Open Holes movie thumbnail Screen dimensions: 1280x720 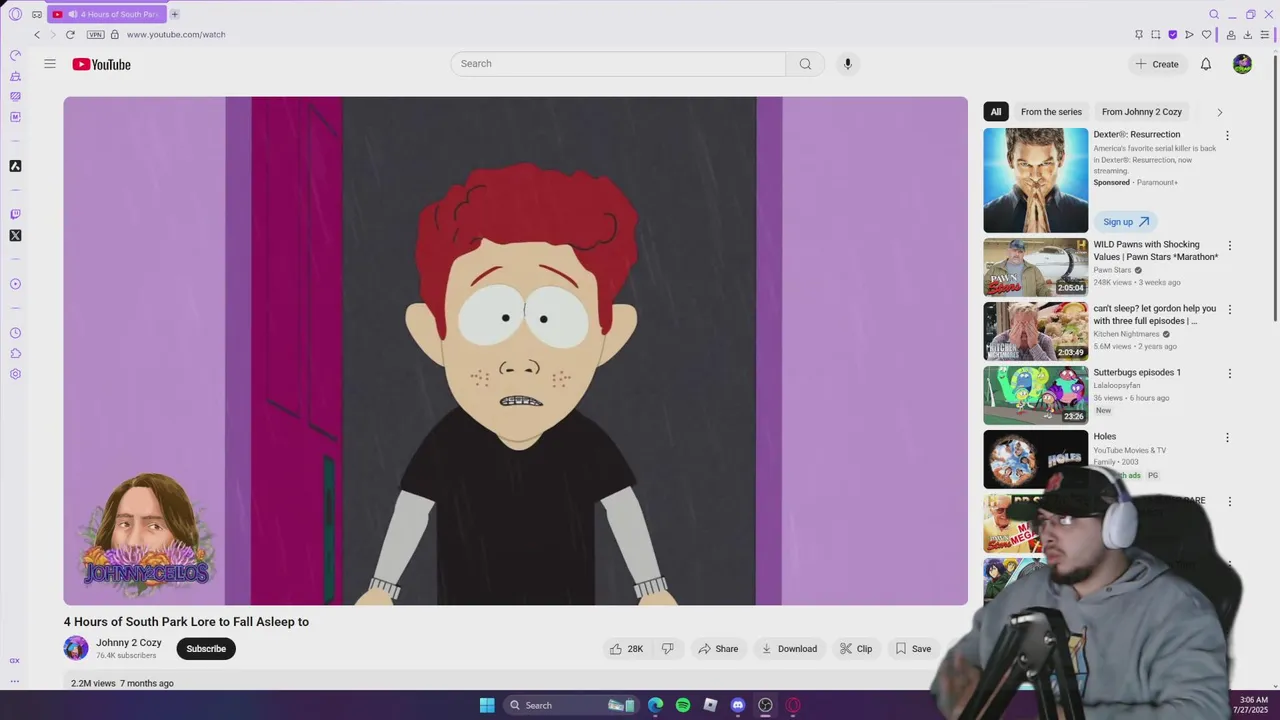(1036, 459)
